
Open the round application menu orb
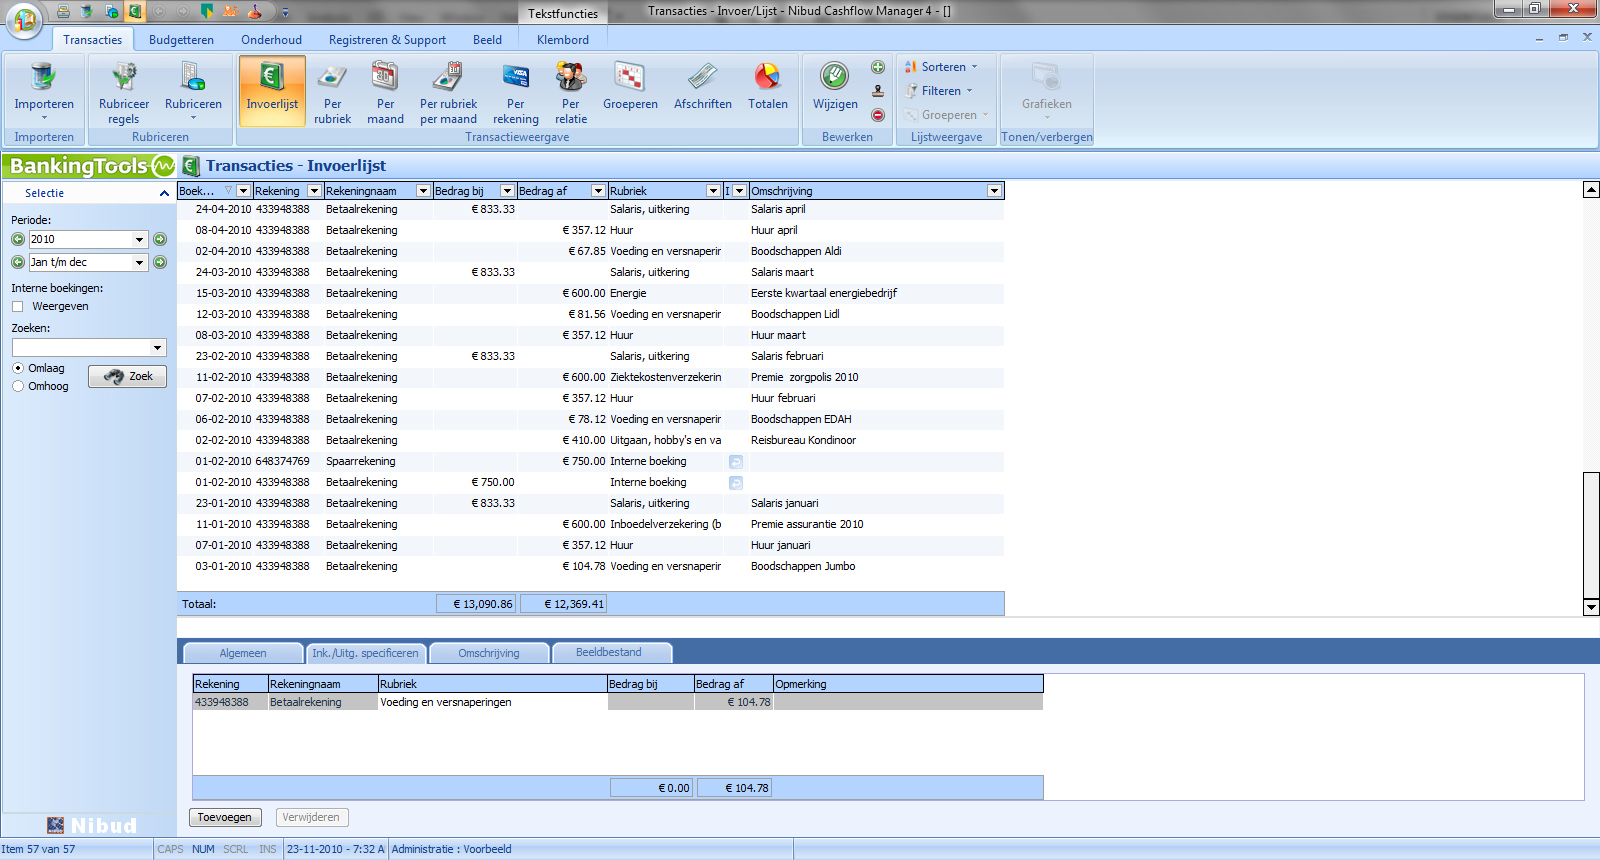tap(24, 20)
